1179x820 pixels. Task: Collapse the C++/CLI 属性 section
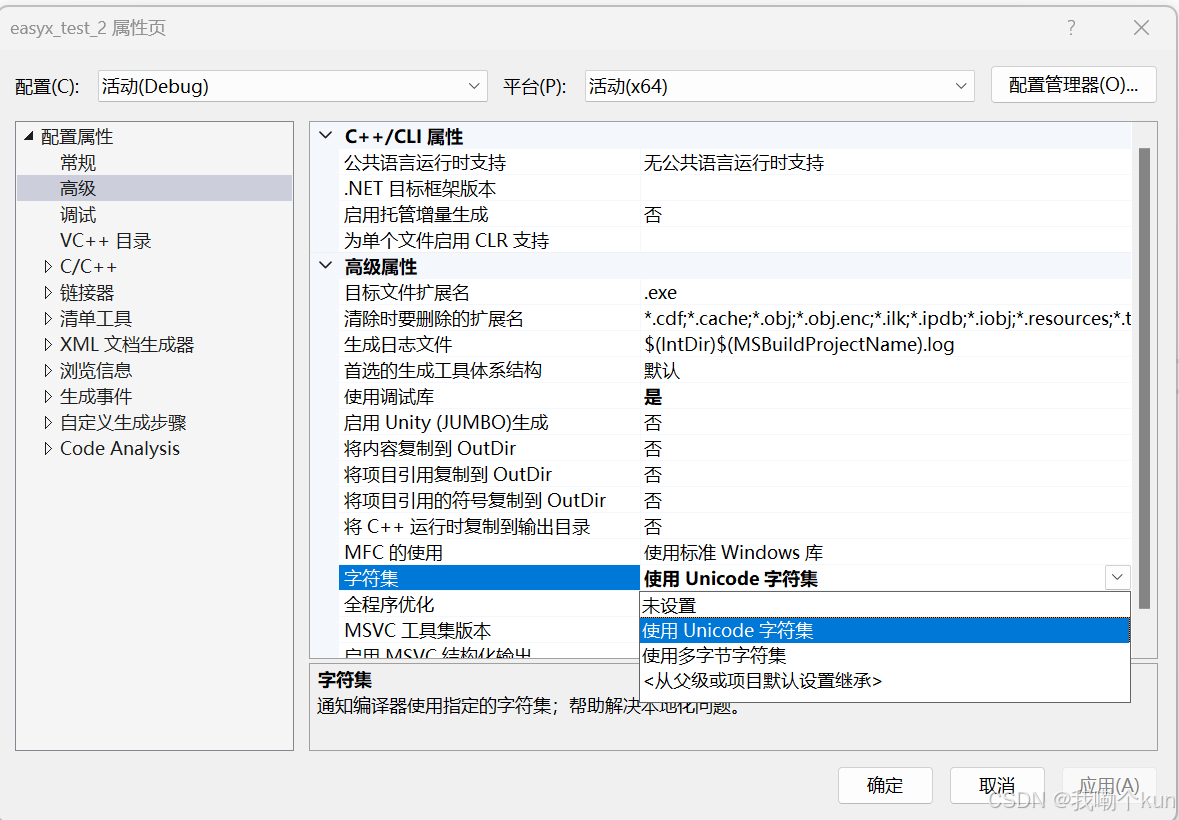point(324,135)
